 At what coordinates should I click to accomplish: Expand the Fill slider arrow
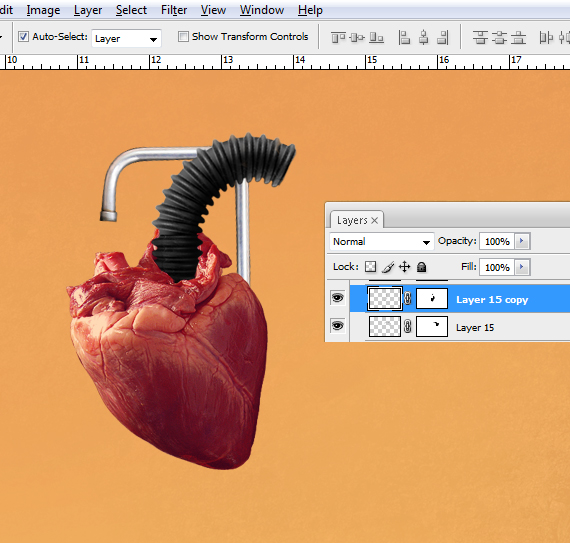(522, 267)
